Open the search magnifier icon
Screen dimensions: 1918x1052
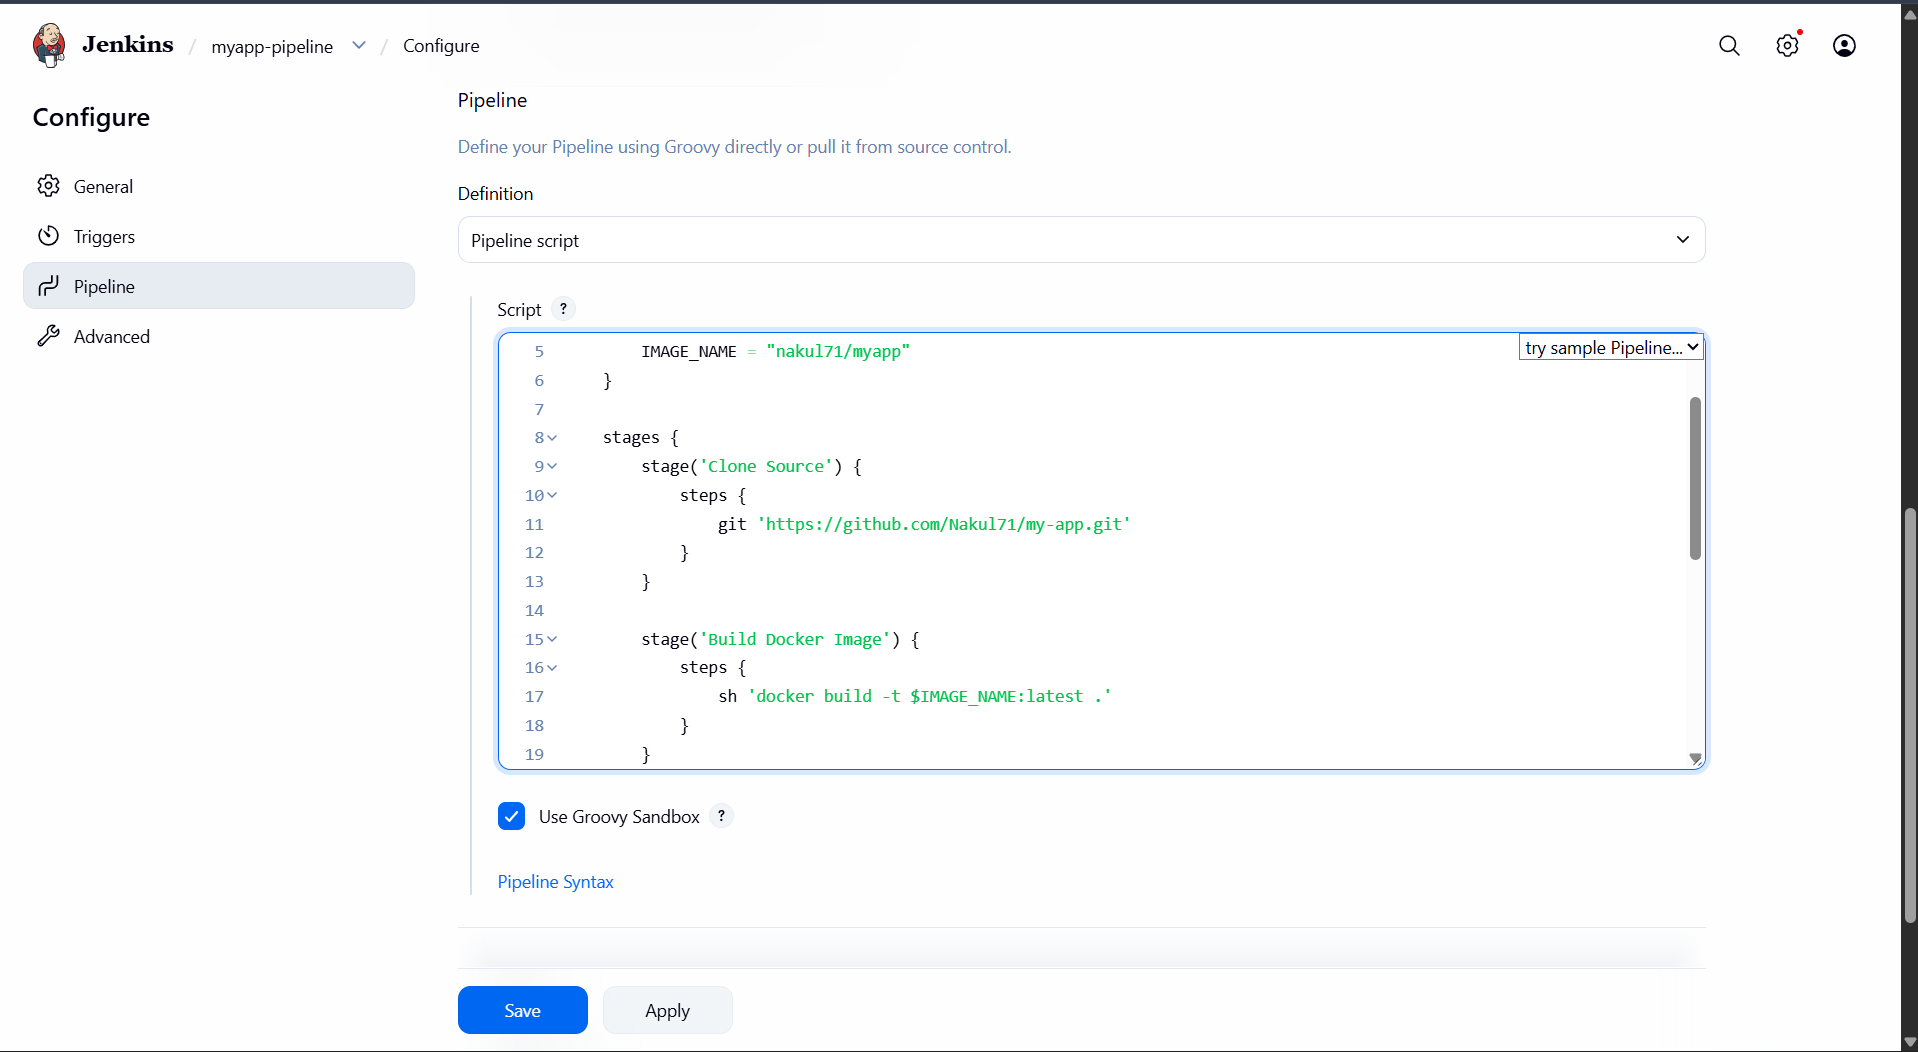coord(1729,46)
